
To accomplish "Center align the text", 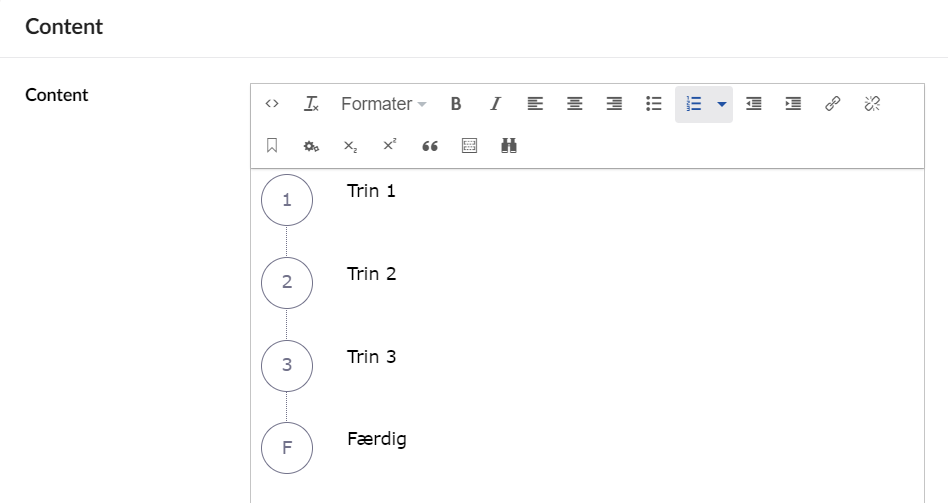I will point(575,104).
